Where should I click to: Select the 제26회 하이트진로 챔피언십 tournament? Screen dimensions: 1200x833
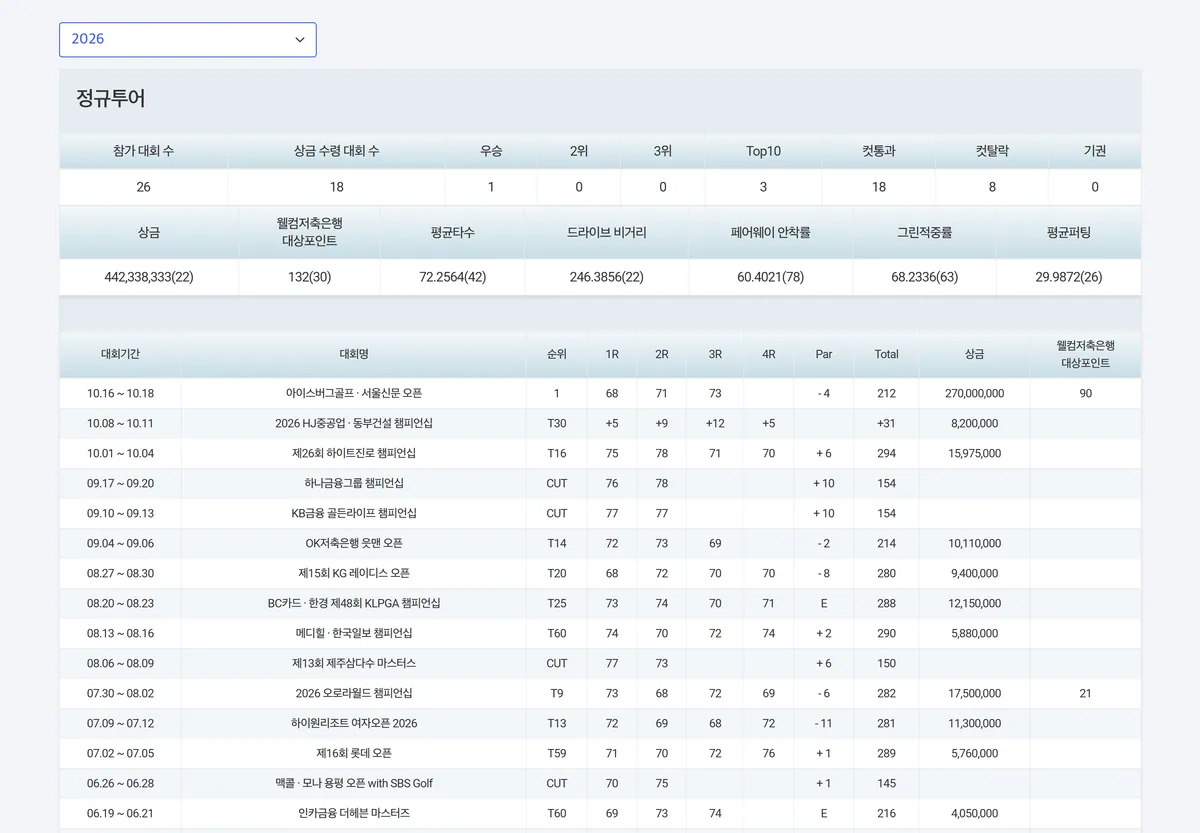click(354, 454)
